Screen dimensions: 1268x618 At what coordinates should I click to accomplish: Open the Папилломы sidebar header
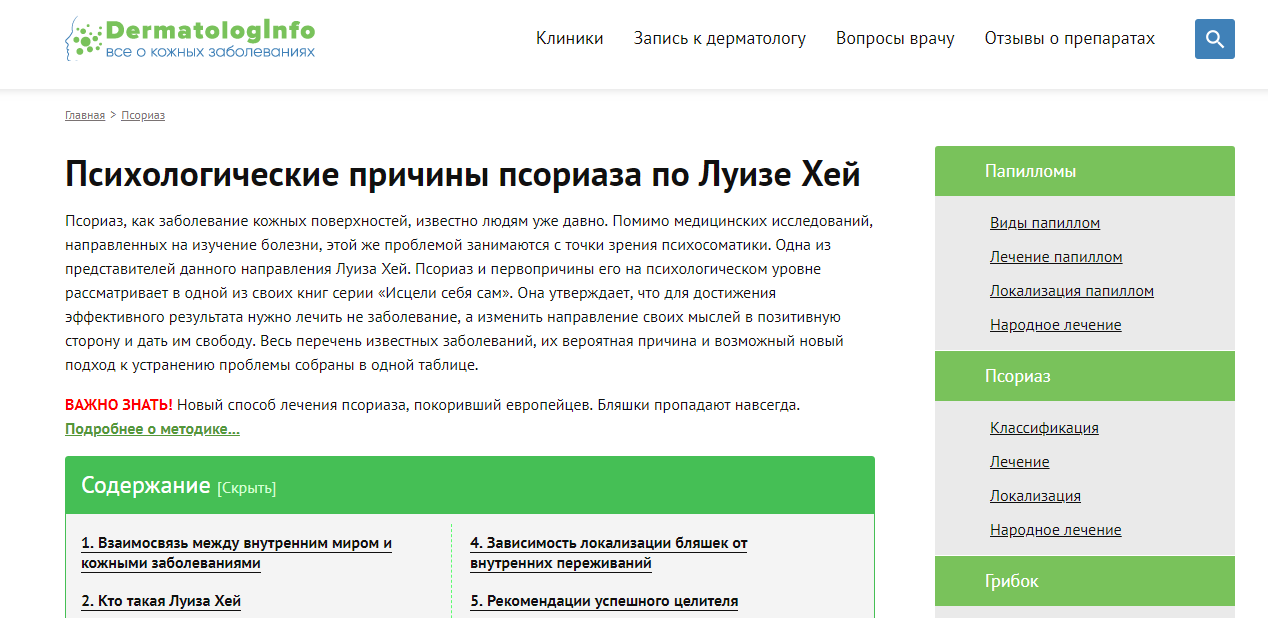tap(1085, 171)
